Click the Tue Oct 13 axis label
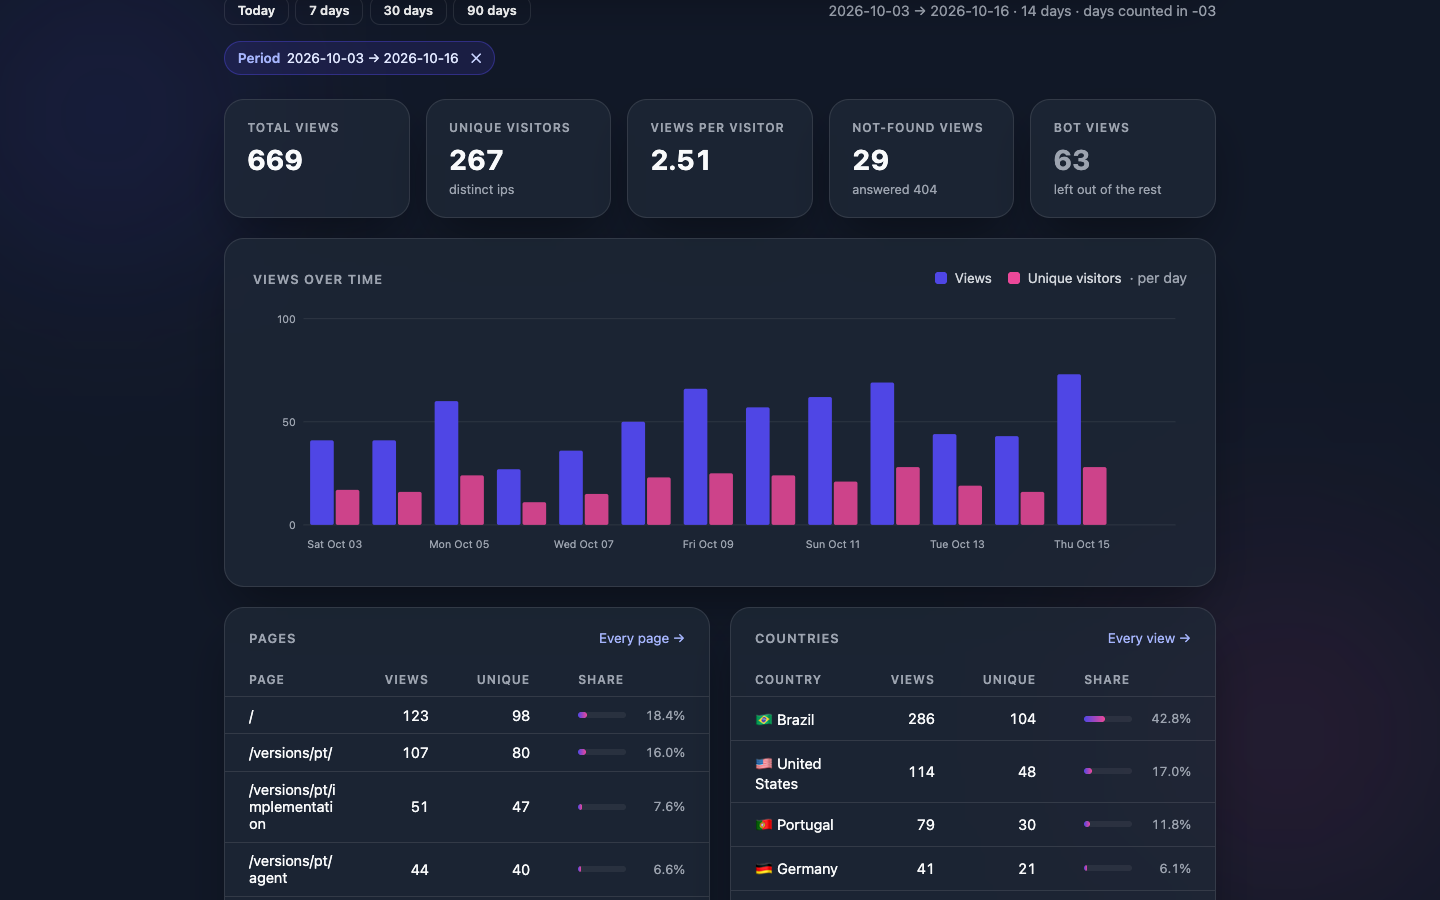This screenshot has width=1440, height=900. 957,544
